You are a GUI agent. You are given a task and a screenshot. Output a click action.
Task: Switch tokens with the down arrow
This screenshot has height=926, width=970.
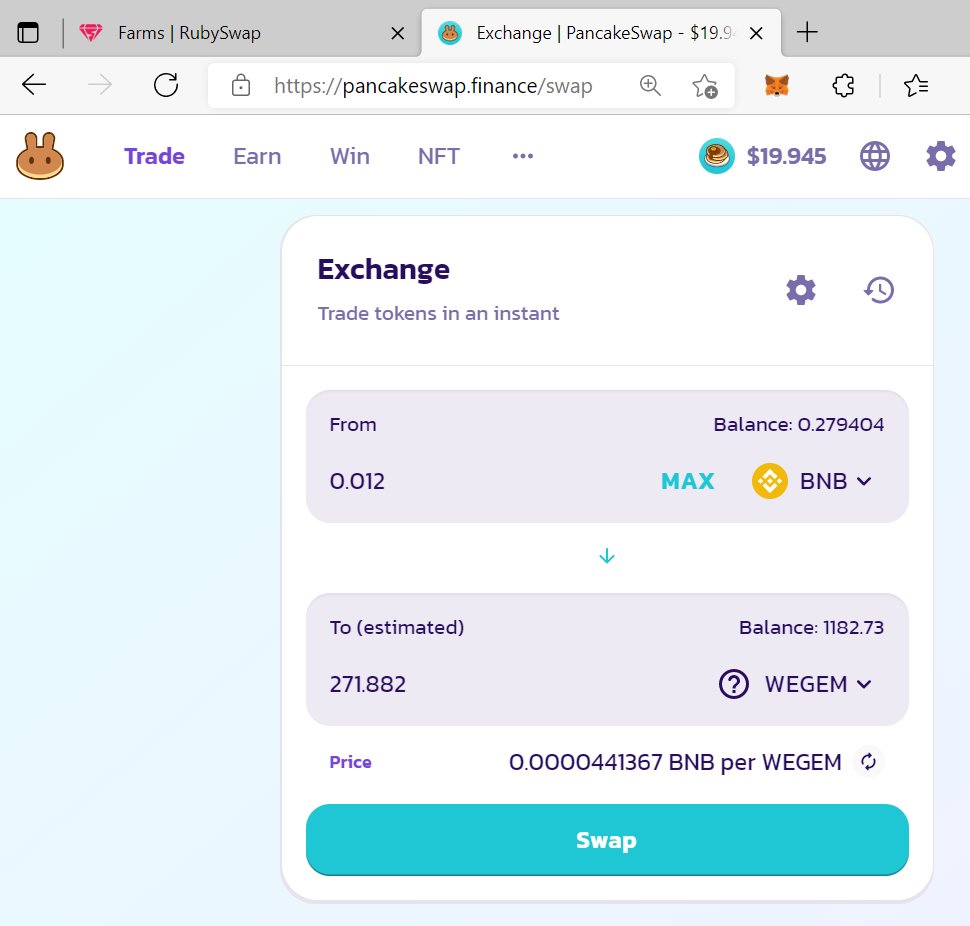tap(607, 556)
